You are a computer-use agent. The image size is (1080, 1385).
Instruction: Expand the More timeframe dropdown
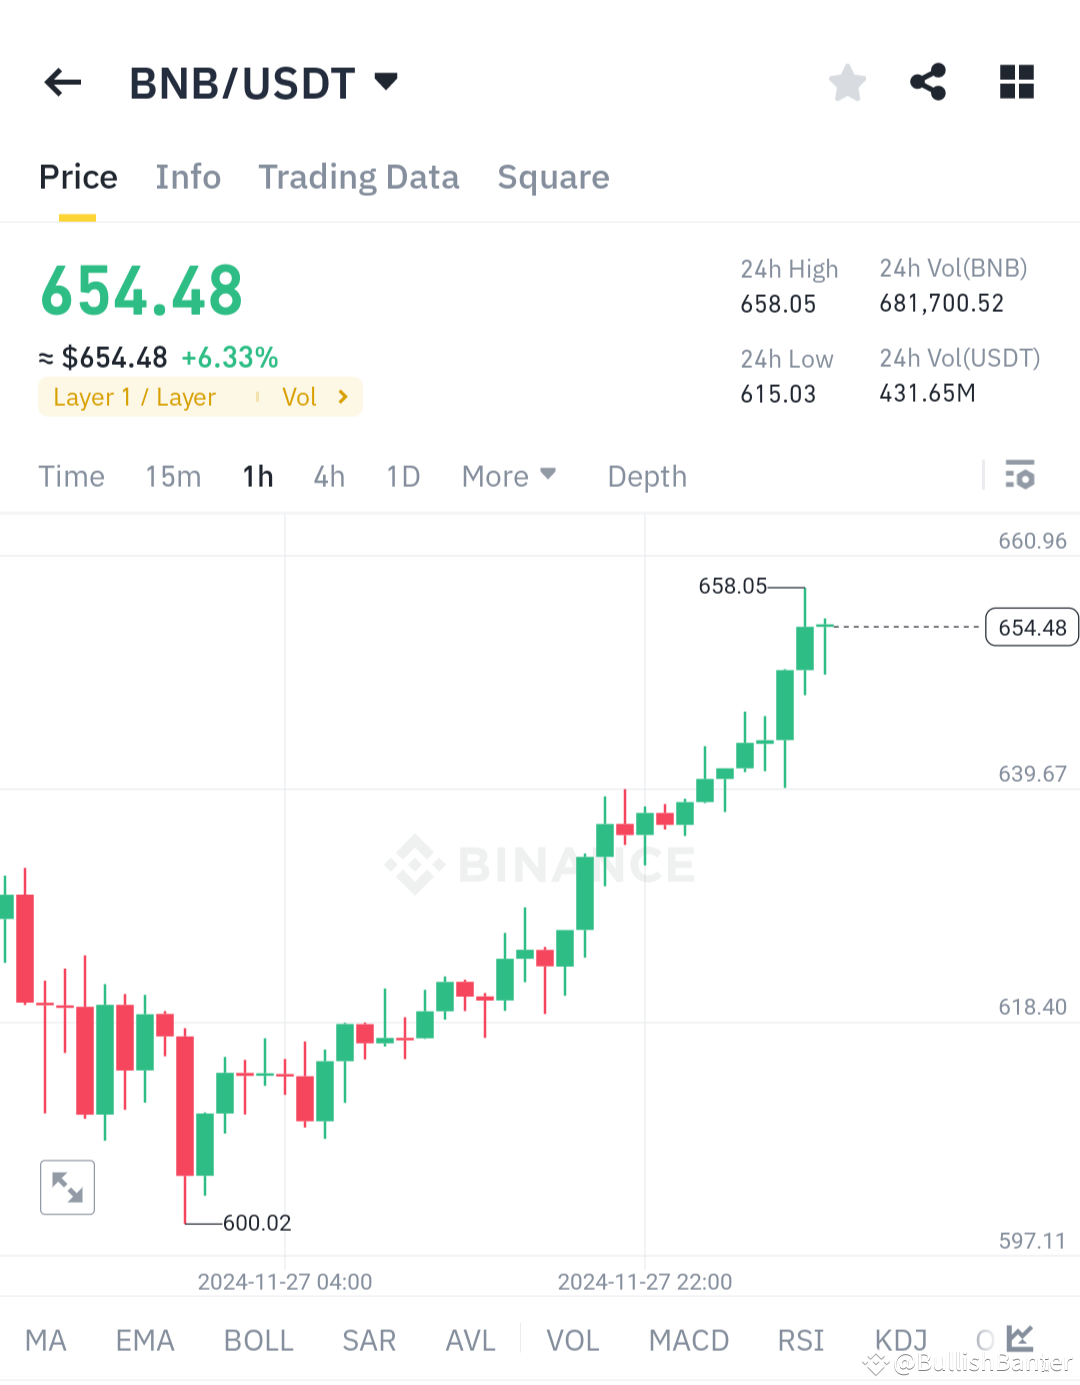tap(508, 476)
